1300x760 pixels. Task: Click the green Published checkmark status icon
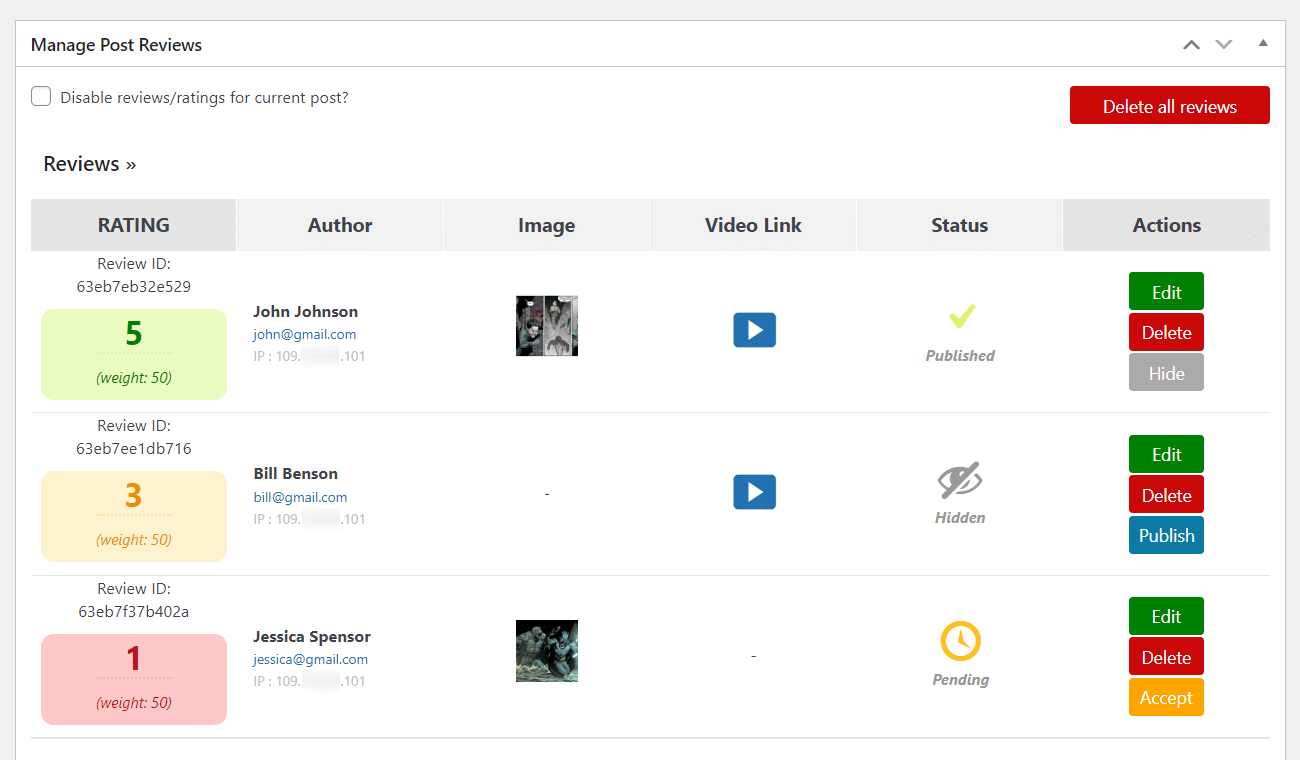click(962, 317)
